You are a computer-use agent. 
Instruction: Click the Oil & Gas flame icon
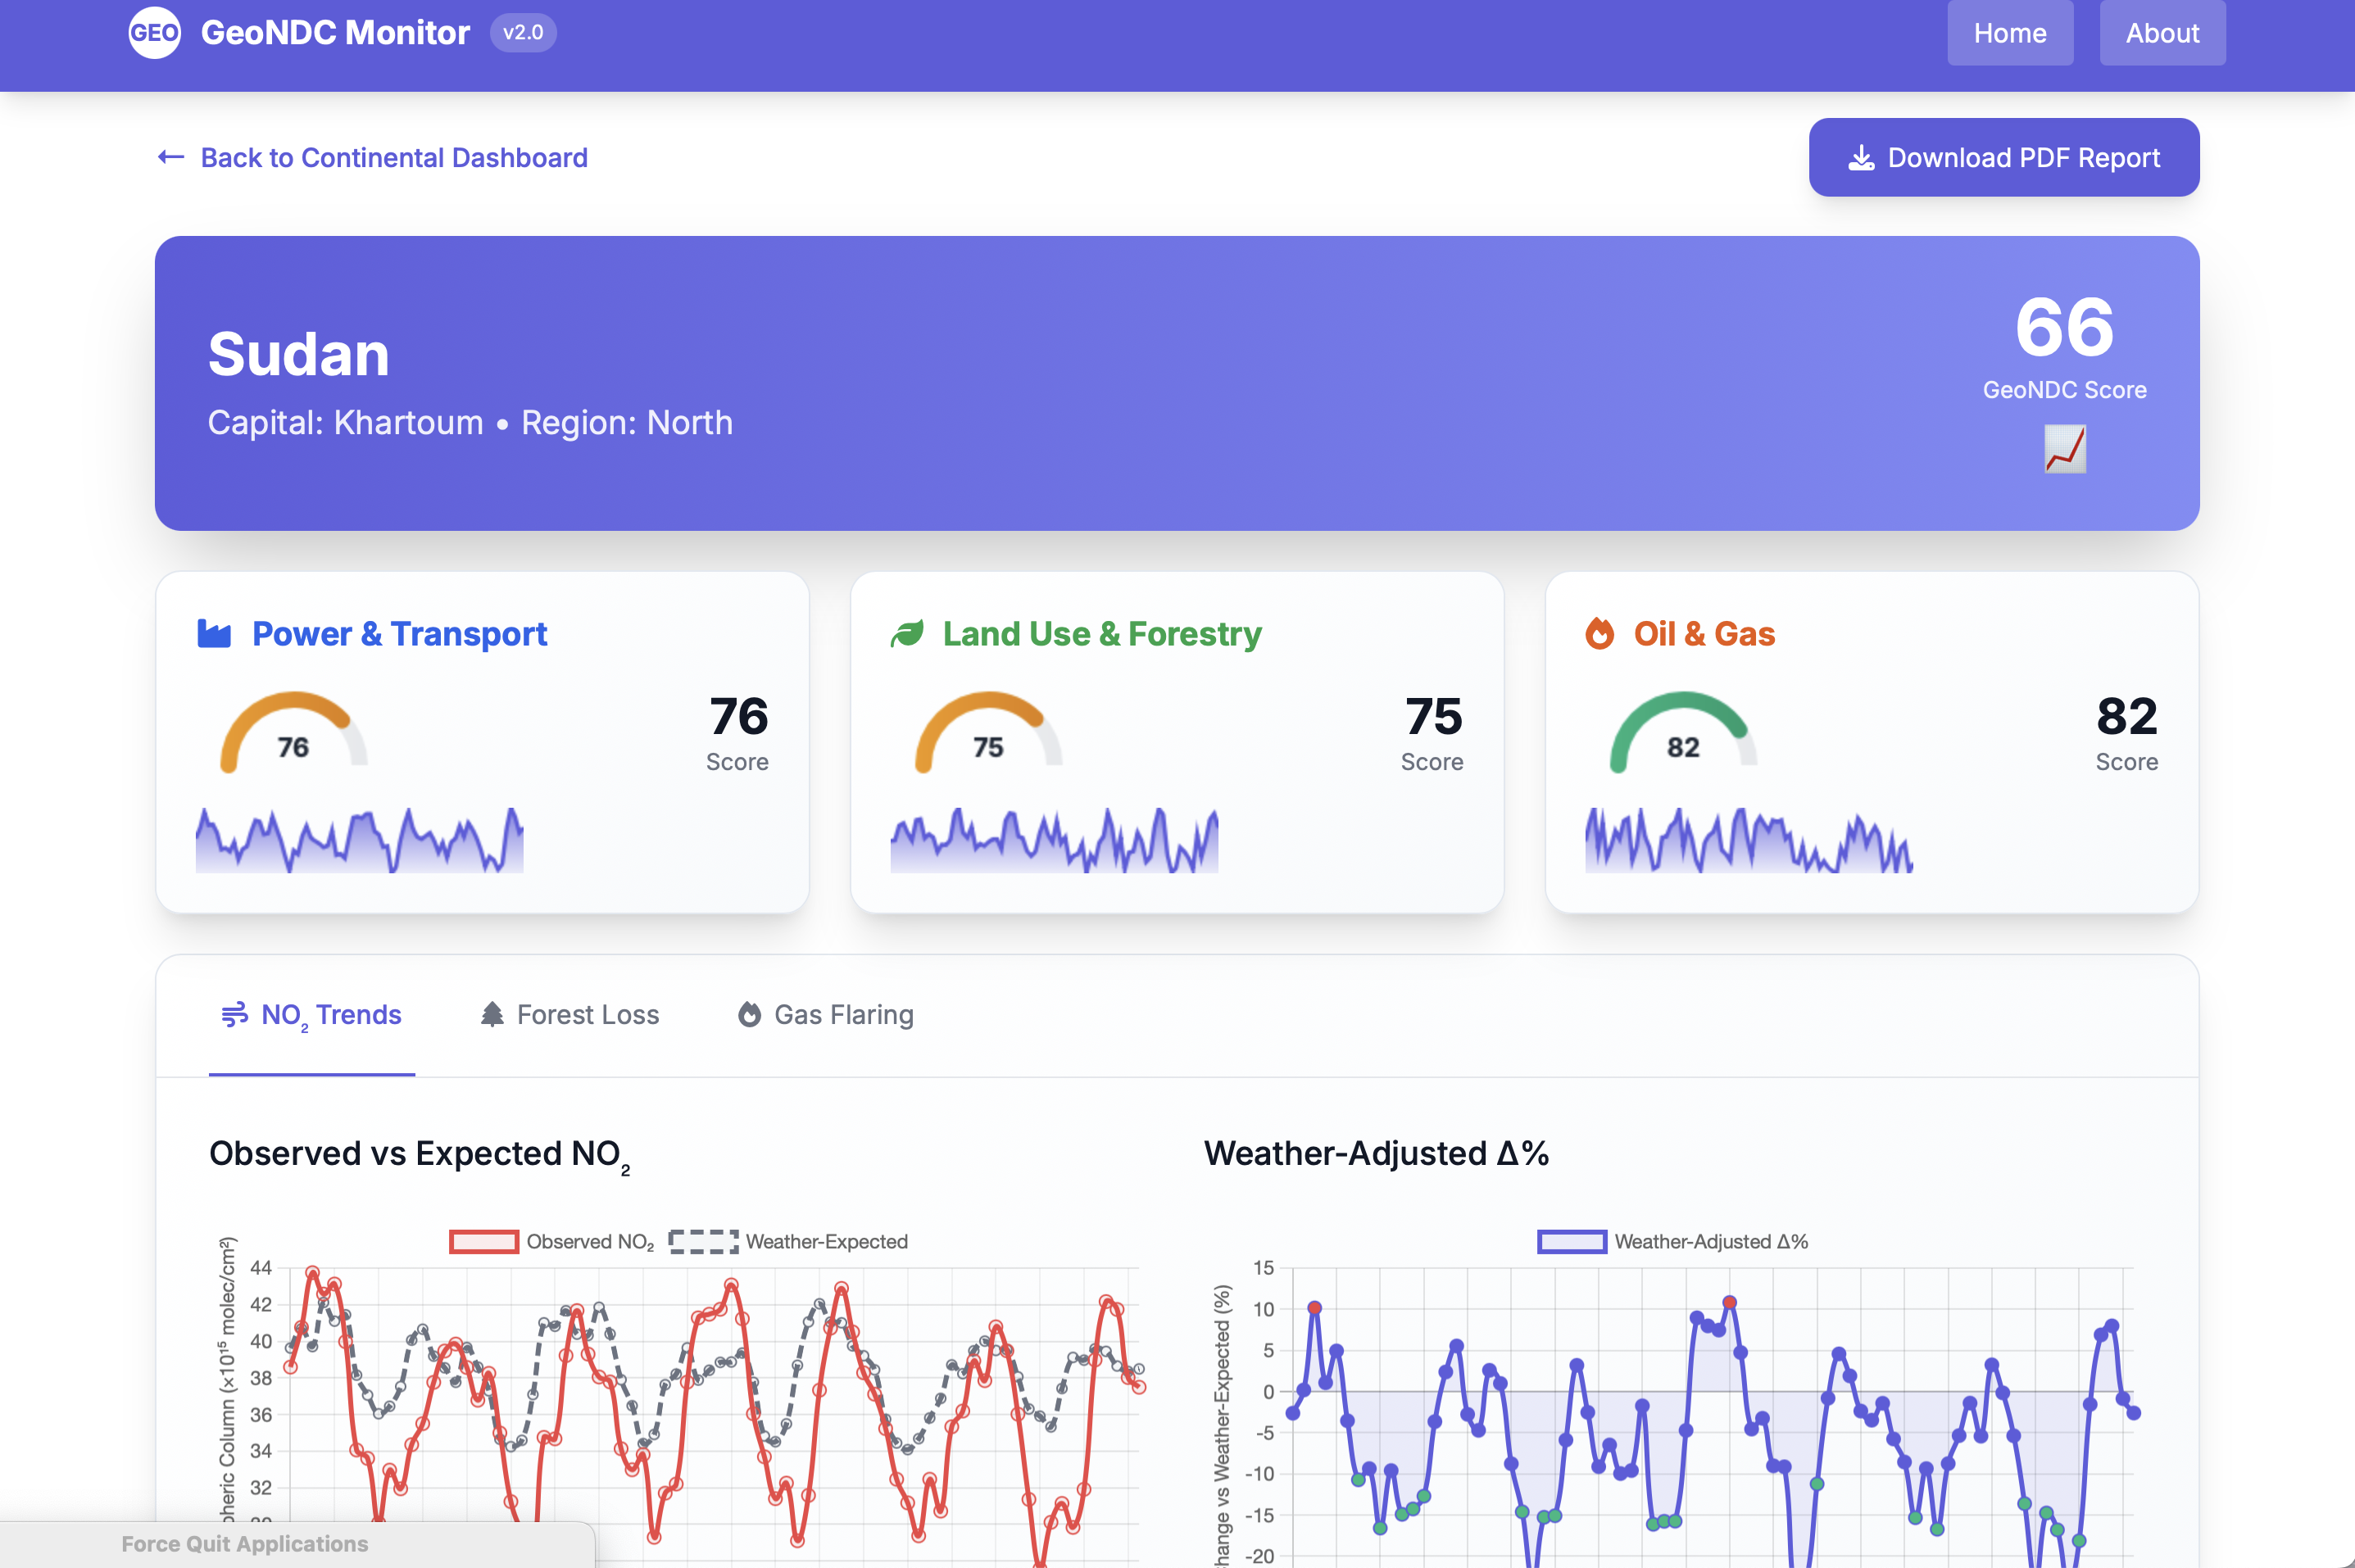coord(1599,634)
